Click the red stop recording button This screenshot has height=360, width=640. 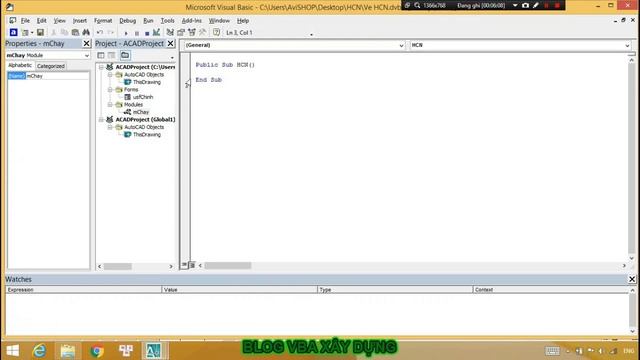[x=557, y=5]
